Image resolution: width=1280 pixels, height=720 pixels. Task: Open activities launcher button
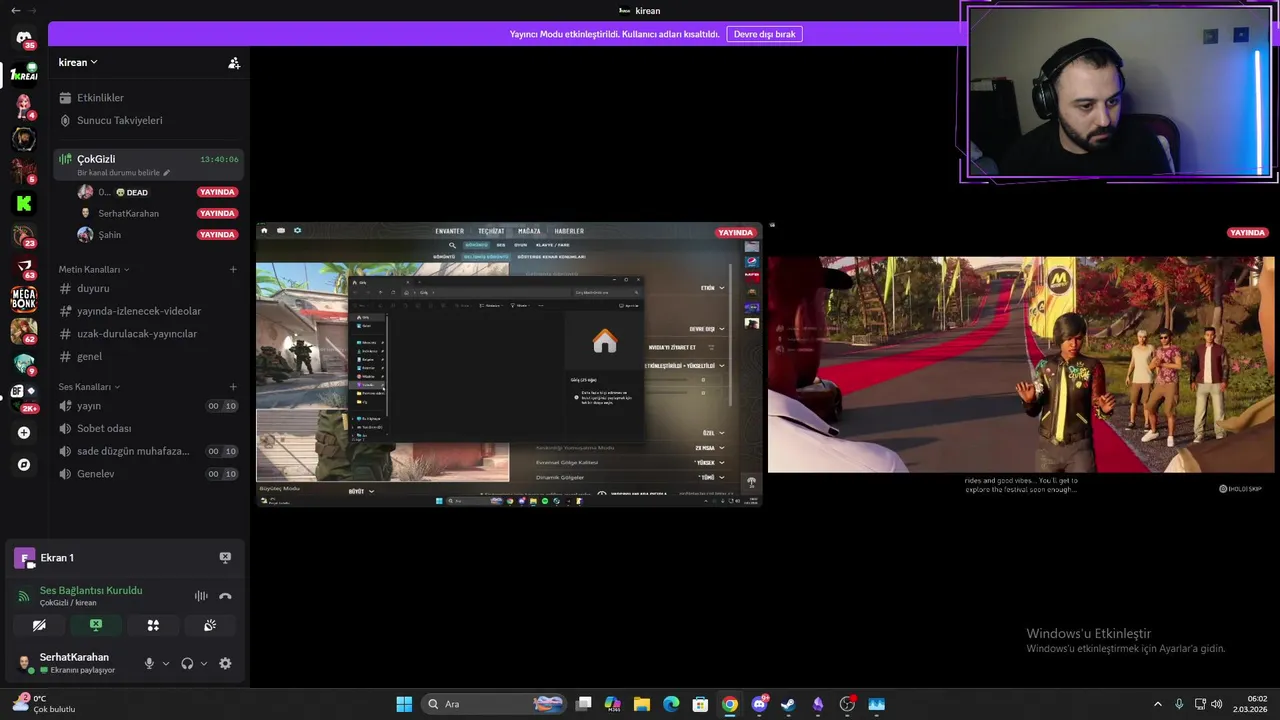click(153, 625)
